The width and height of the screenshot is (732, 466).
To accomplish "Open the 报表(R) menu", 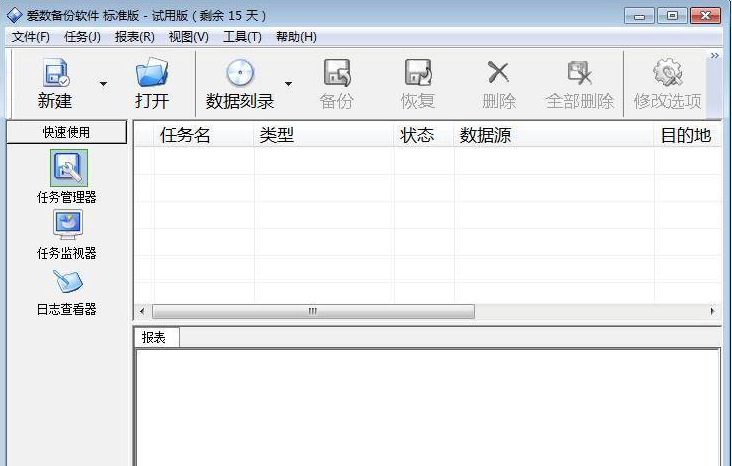I will pyautogui.click(x=134, y=37).
